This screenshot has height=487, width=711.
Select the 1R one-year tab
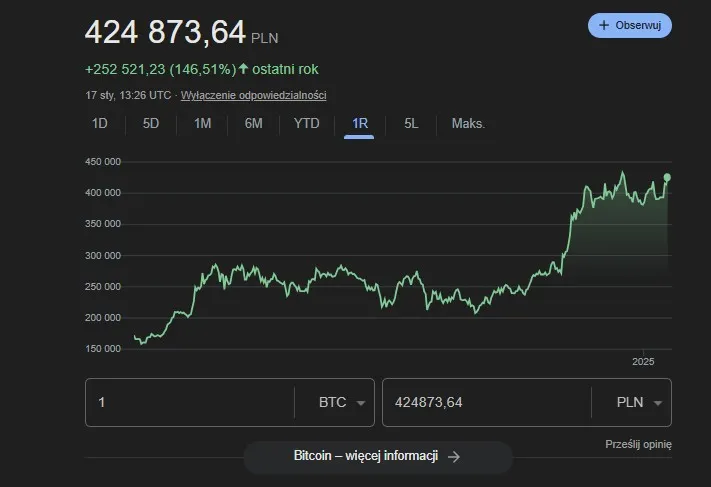359,124
